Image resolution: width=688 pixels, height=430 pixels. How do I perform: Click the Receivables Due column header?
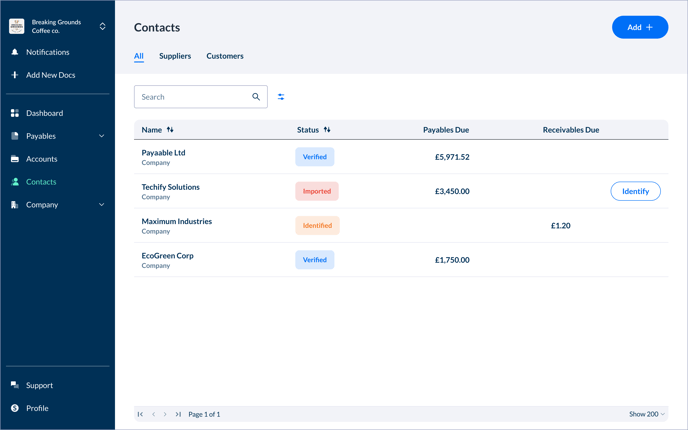(x=570, y=130)
